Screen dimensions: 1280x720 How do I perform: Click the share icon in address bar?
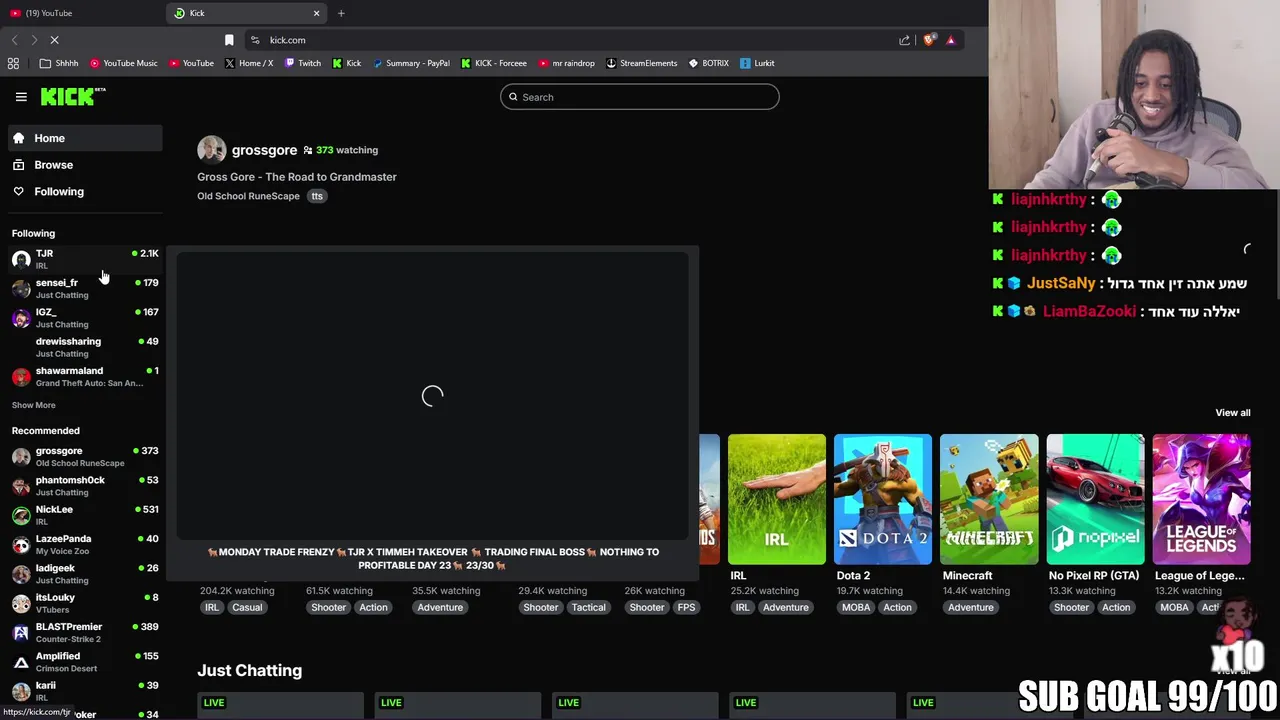tap(904, 40)
